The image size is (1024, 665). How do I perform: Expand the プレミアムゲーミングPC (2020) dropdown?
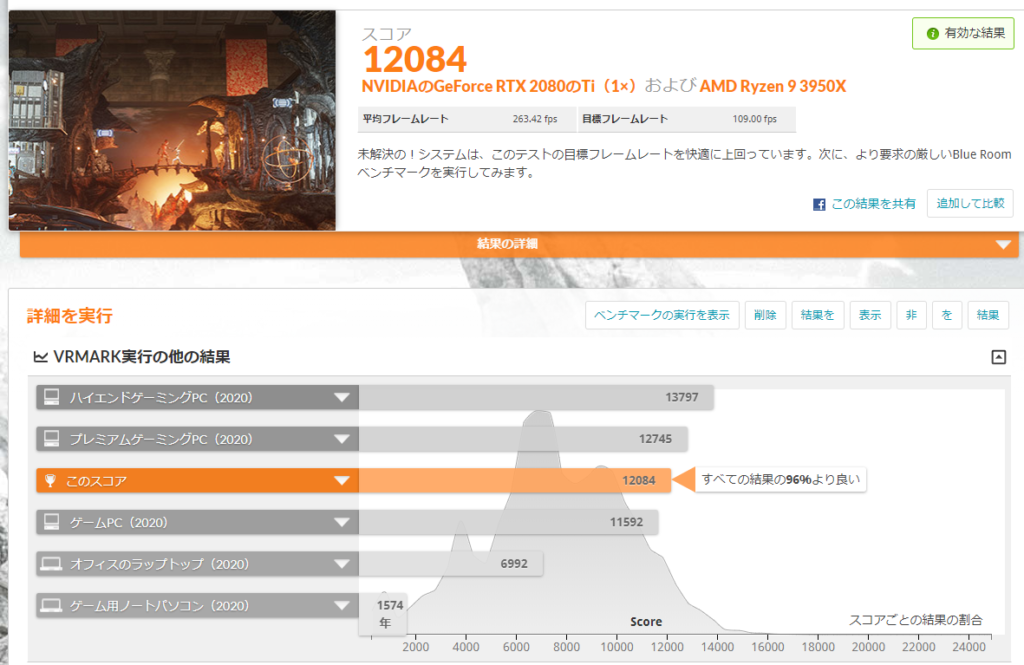point(342,439)
